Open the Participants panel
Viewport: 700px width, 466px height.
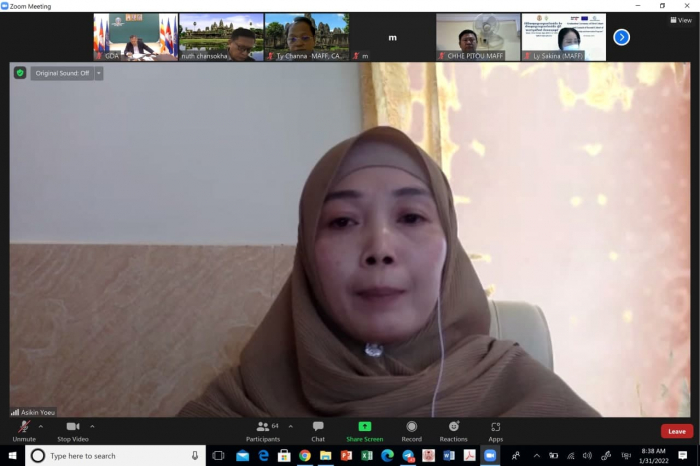point(263,428)
